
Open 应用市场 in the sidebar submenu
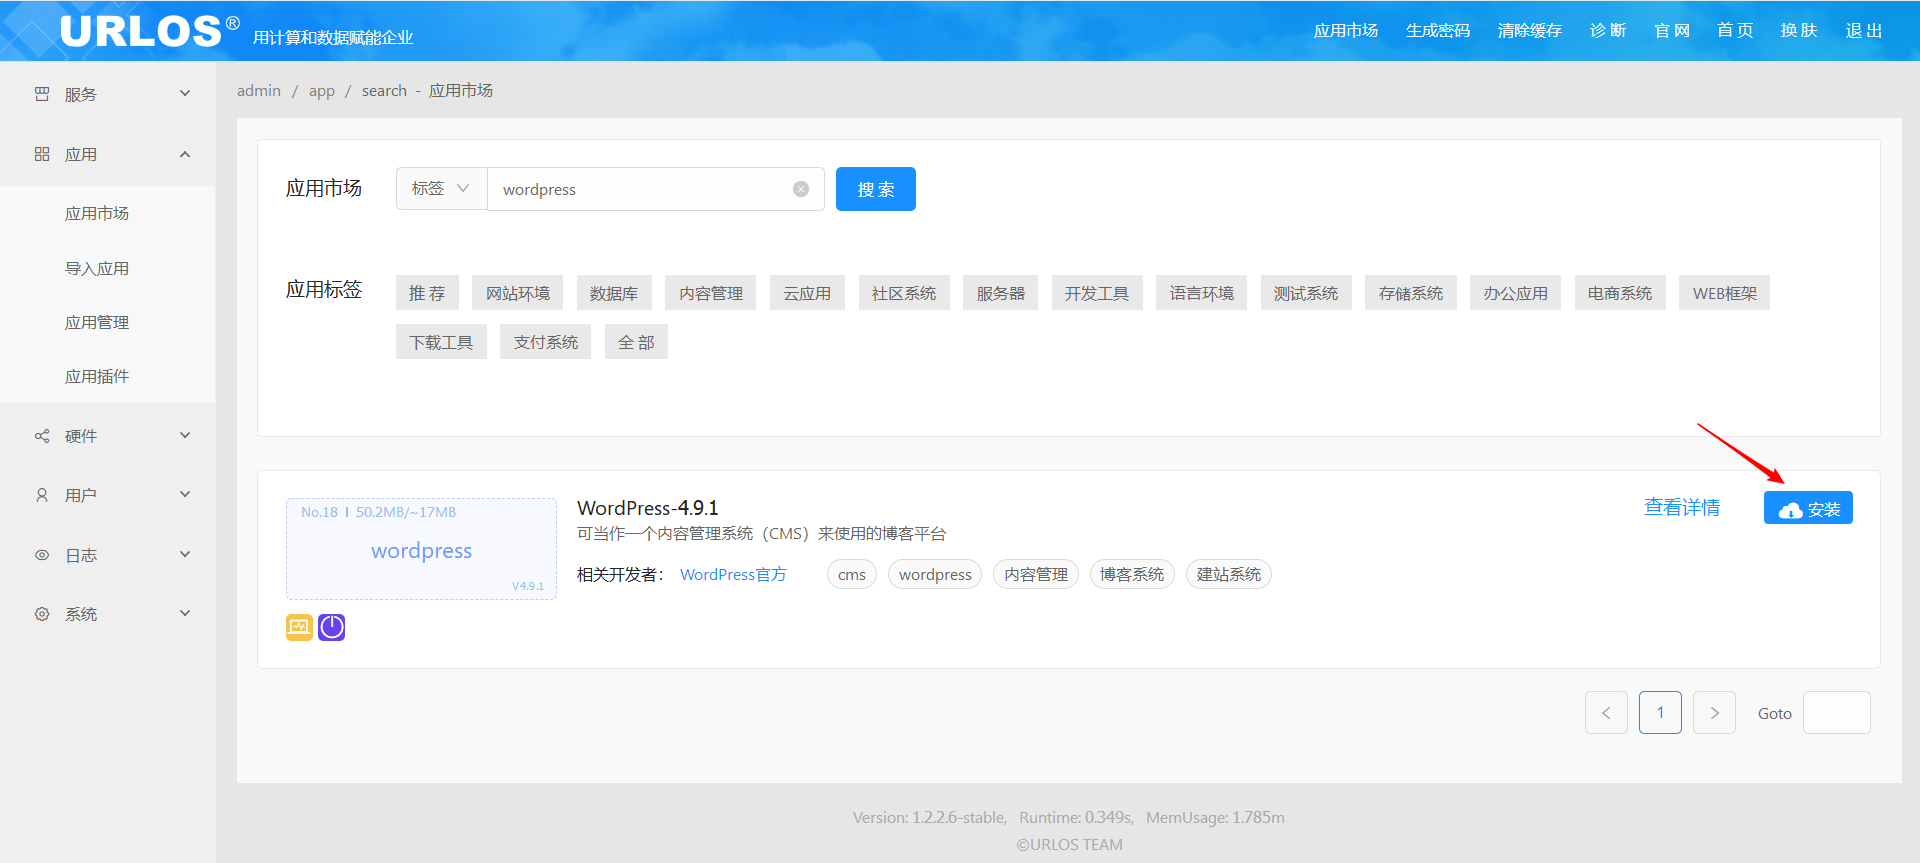pyautogui.click(x=97, y=214)
